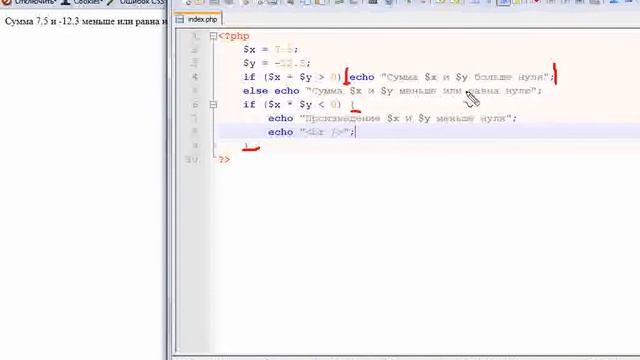This screenshot has width=640, height=360.
Task: Click the "if ($x * $y < 0)" condition
Action: point(292,105)
